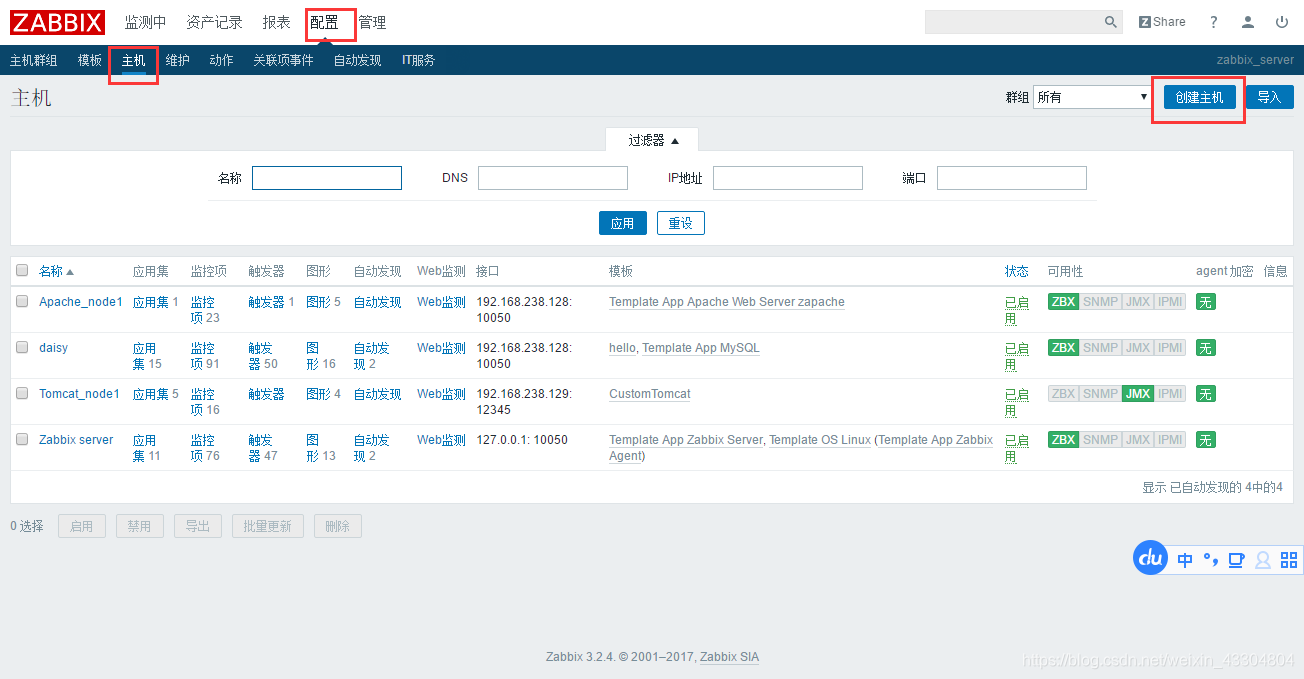The image size is (1304, 679).
Task: Switch to the 关联项事件 submenu
Action: point(283,60)
